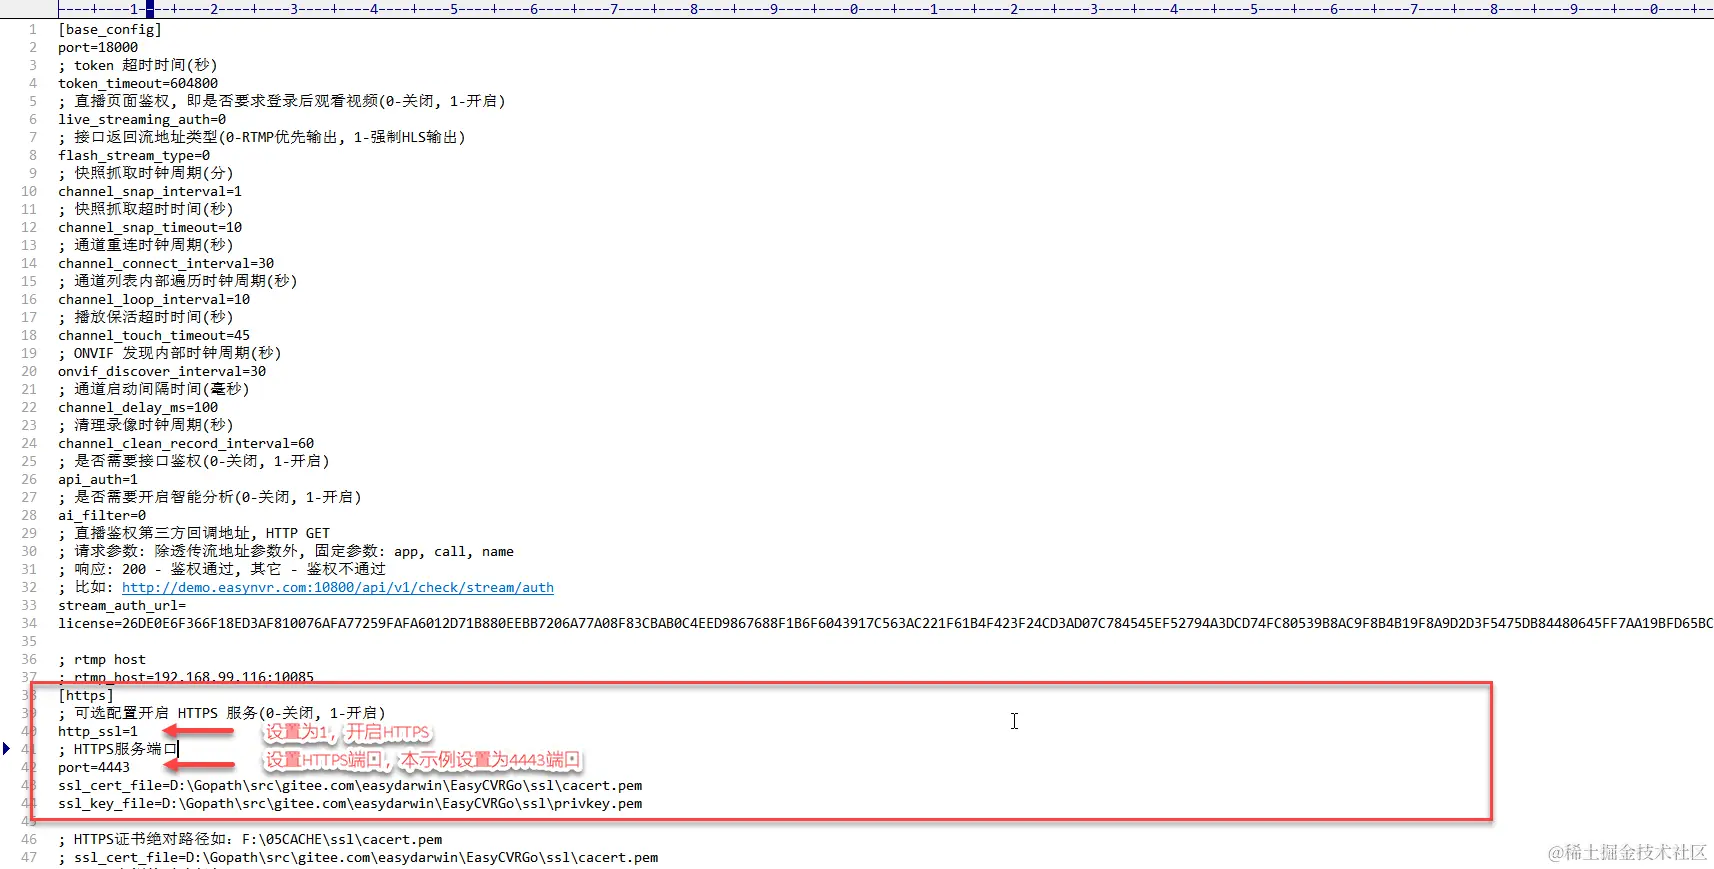Click the long license= key line

(885, 624)
